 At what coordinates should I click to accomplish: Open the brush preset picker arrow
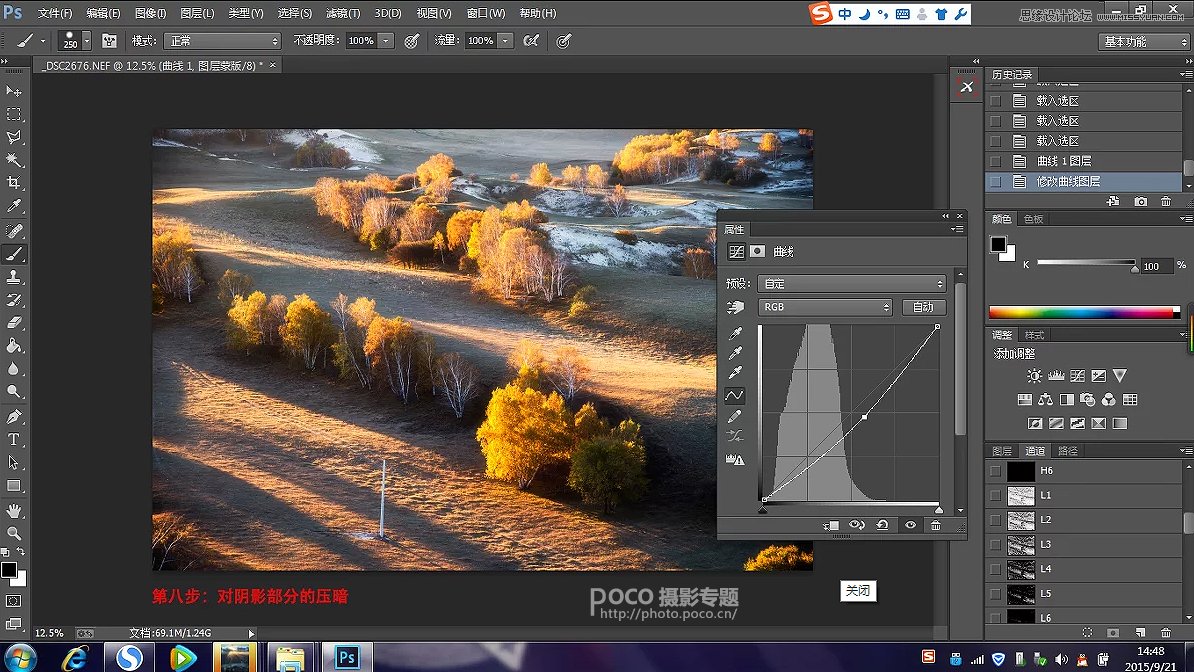point(87,40)
